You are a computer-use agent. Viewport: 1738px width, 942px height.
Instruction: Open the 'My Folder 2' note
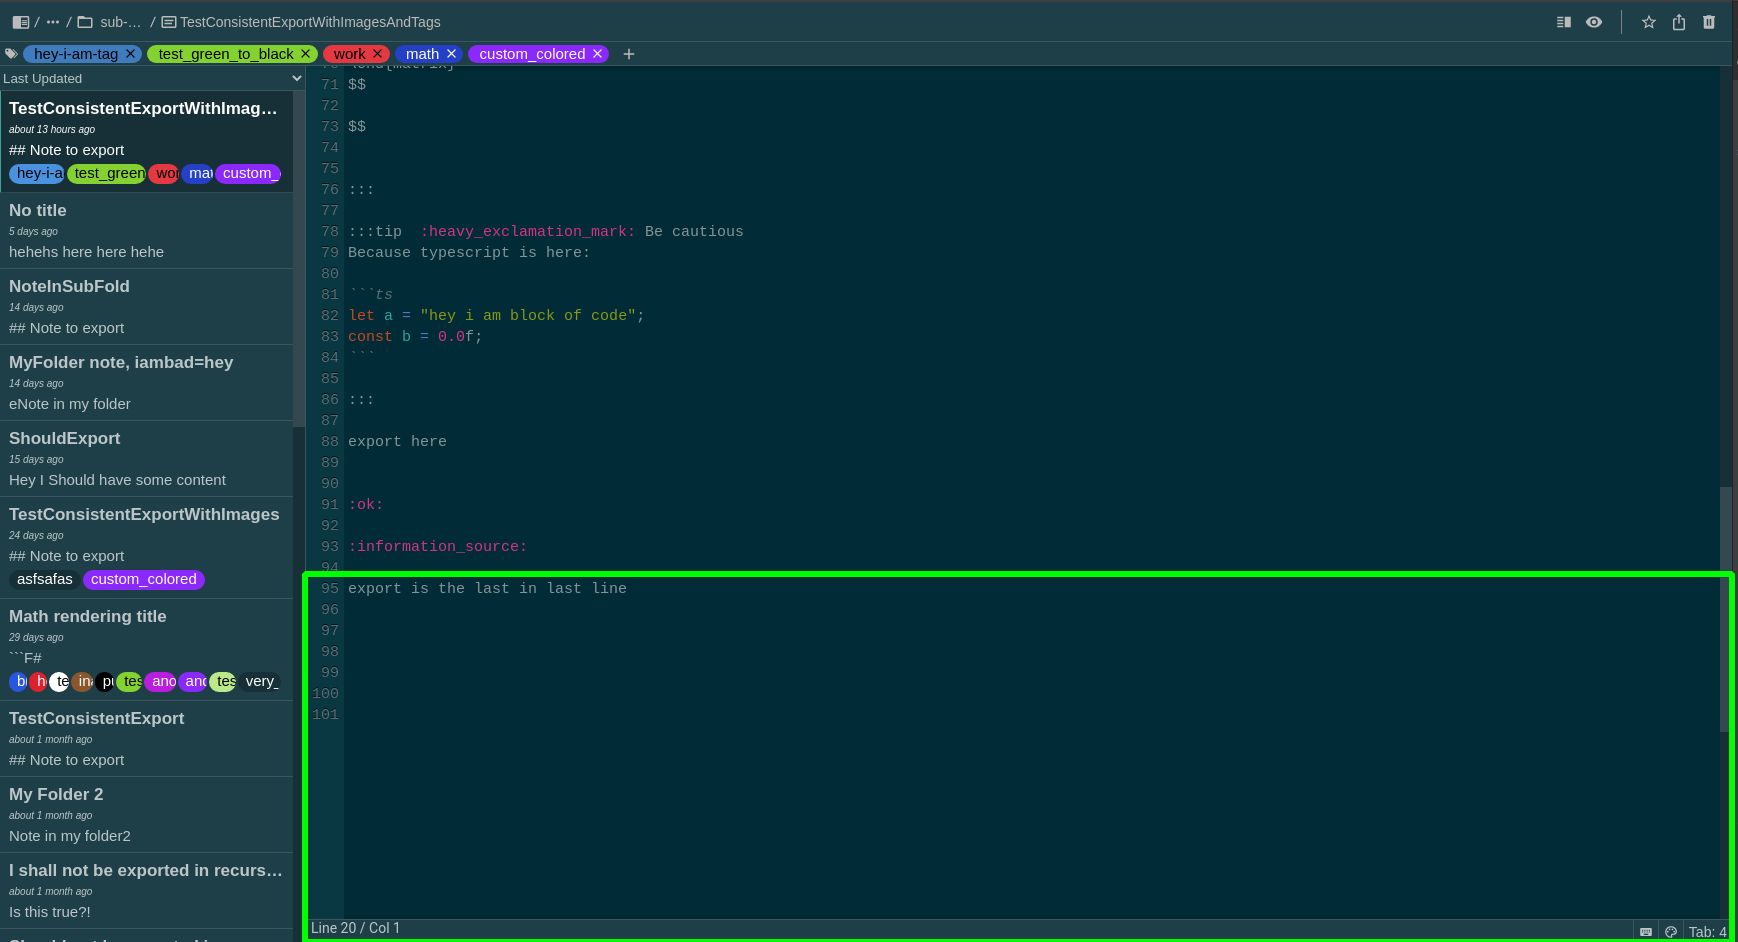pyautogui.click(x=146, y=815)
